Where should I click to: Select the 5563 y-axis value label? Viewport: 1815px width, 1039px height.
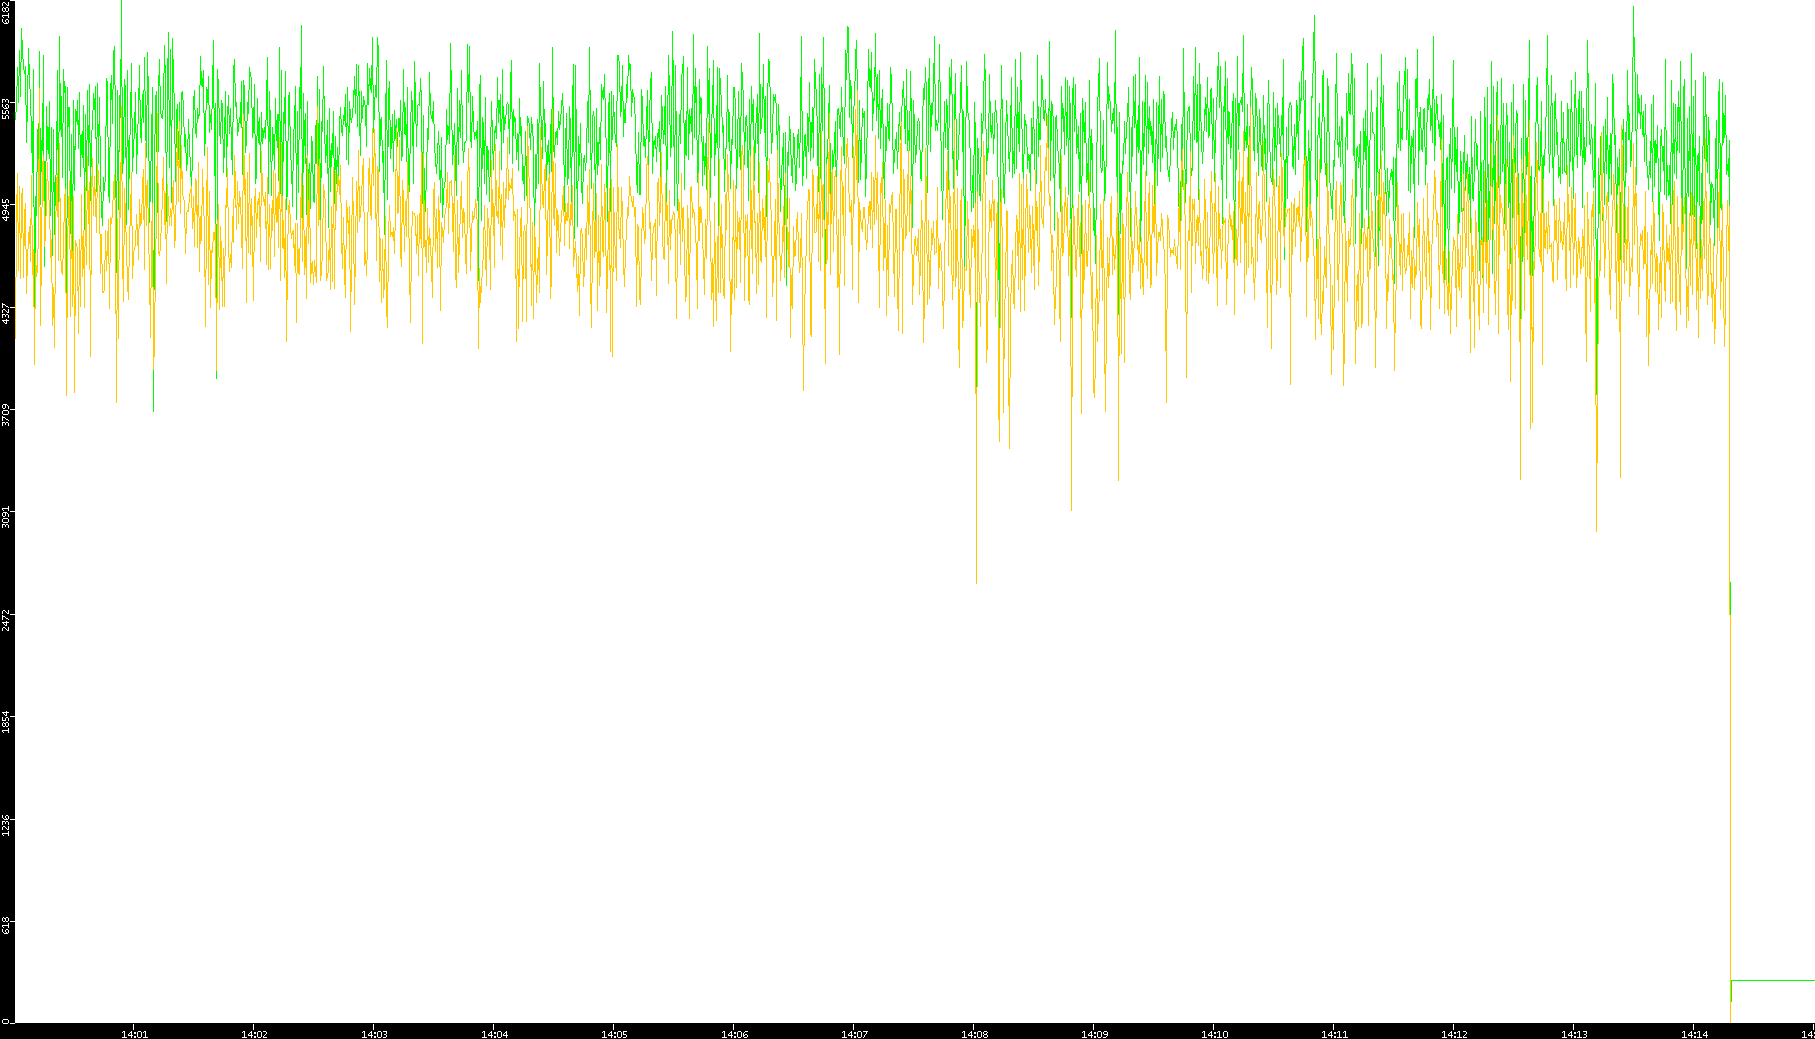(6, 108)
